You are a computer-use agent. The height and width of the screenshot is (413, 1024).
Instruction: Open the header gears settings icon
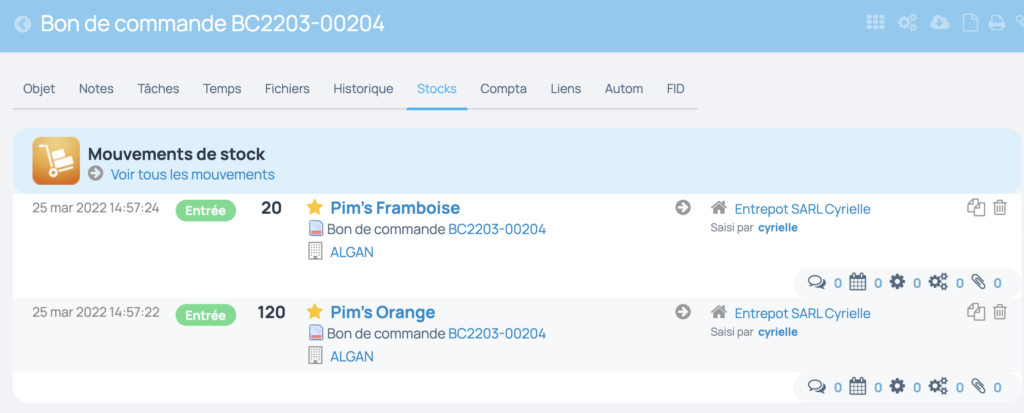(907, 23)
